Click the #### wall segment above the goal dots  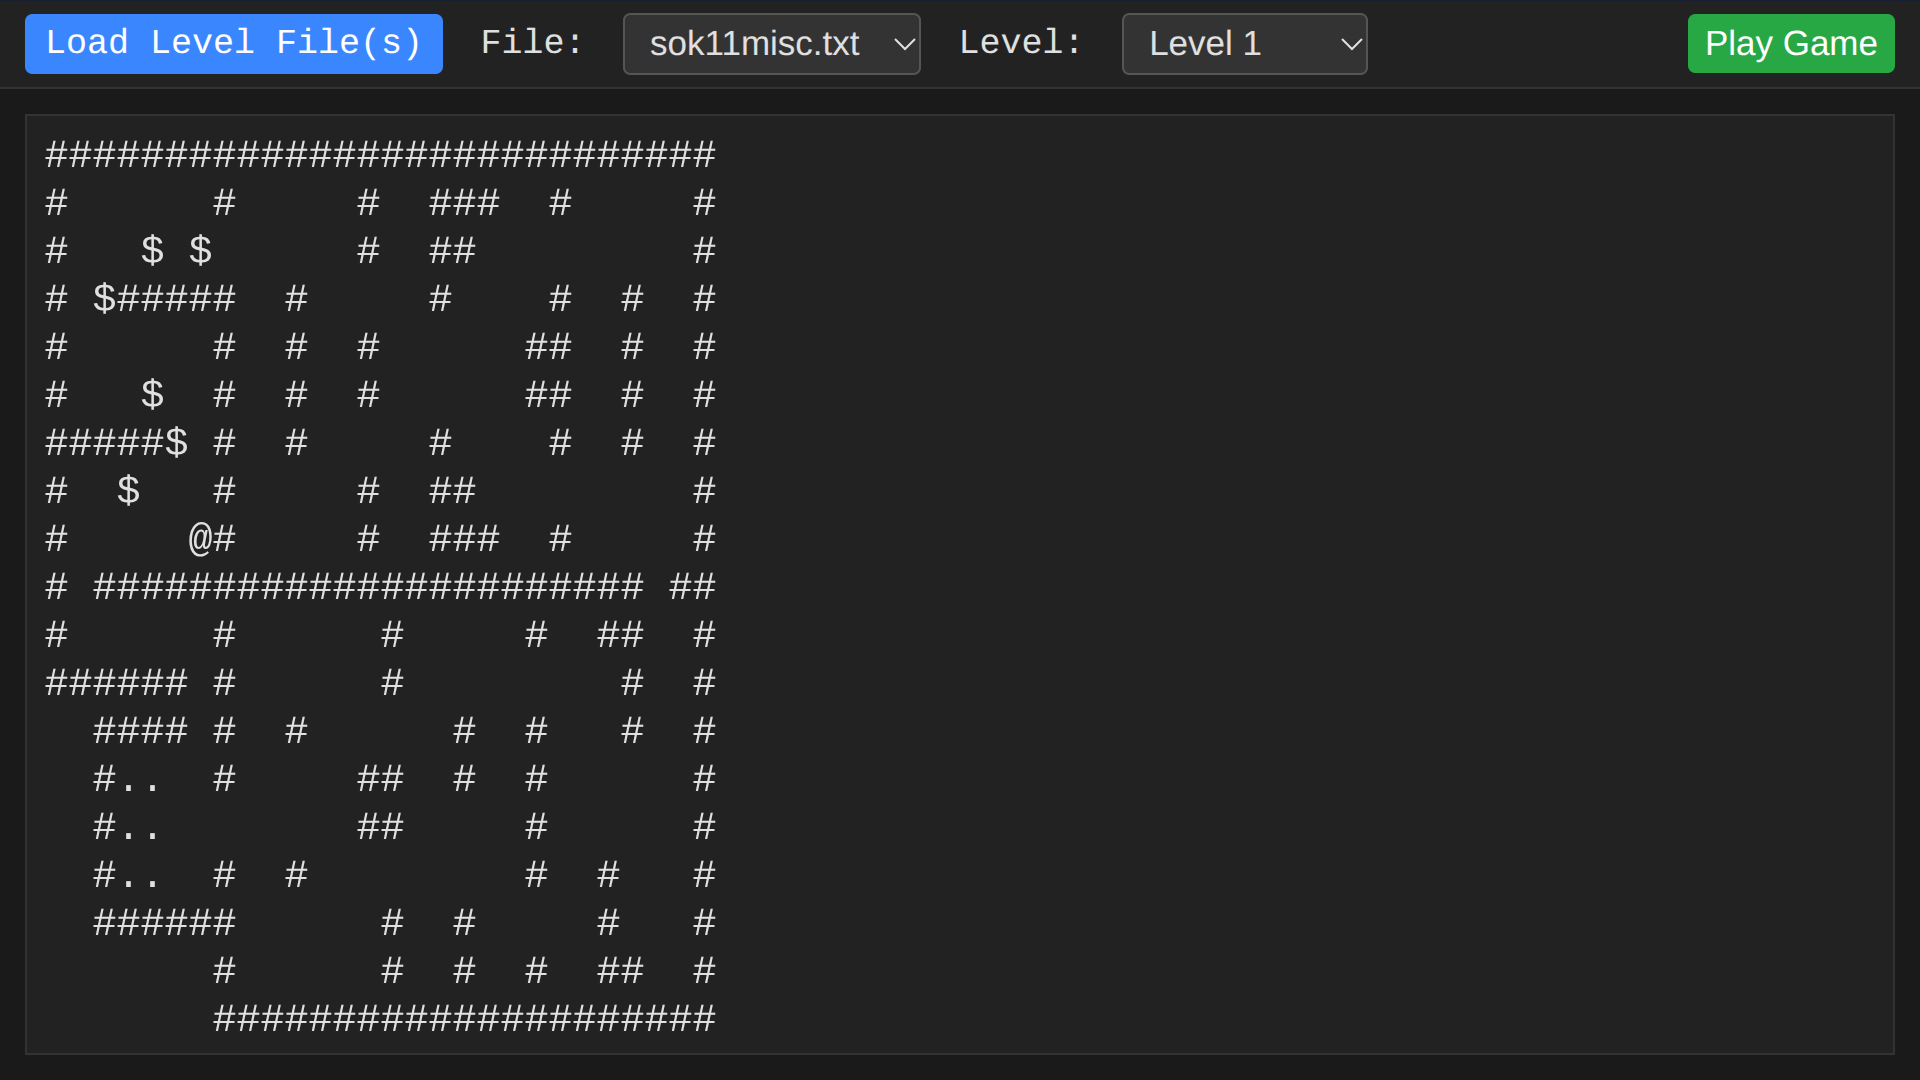140,731
